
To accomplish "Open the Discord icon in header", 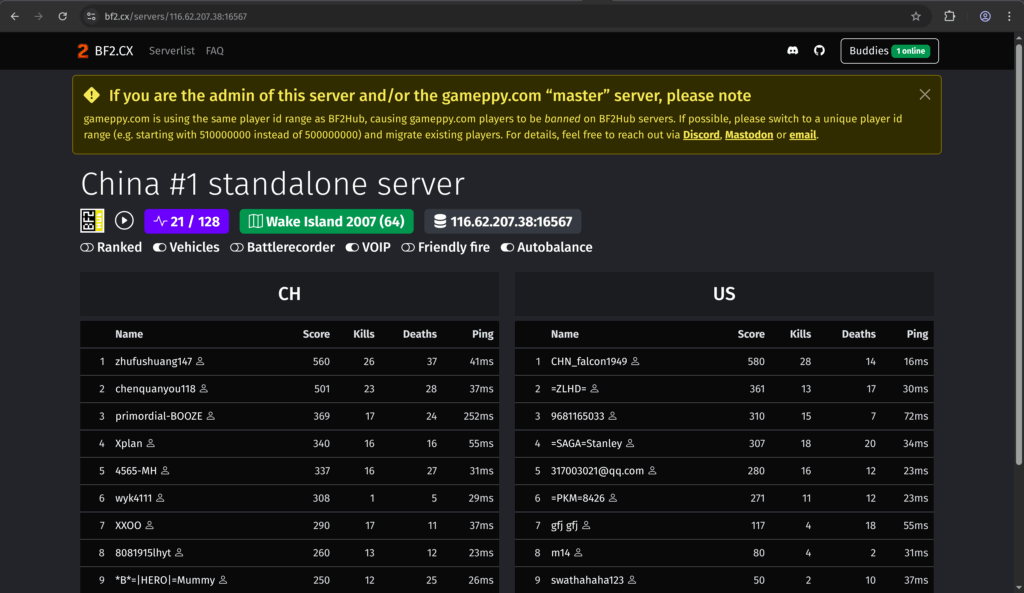I will pyautogui.click(x=793, y=51).
